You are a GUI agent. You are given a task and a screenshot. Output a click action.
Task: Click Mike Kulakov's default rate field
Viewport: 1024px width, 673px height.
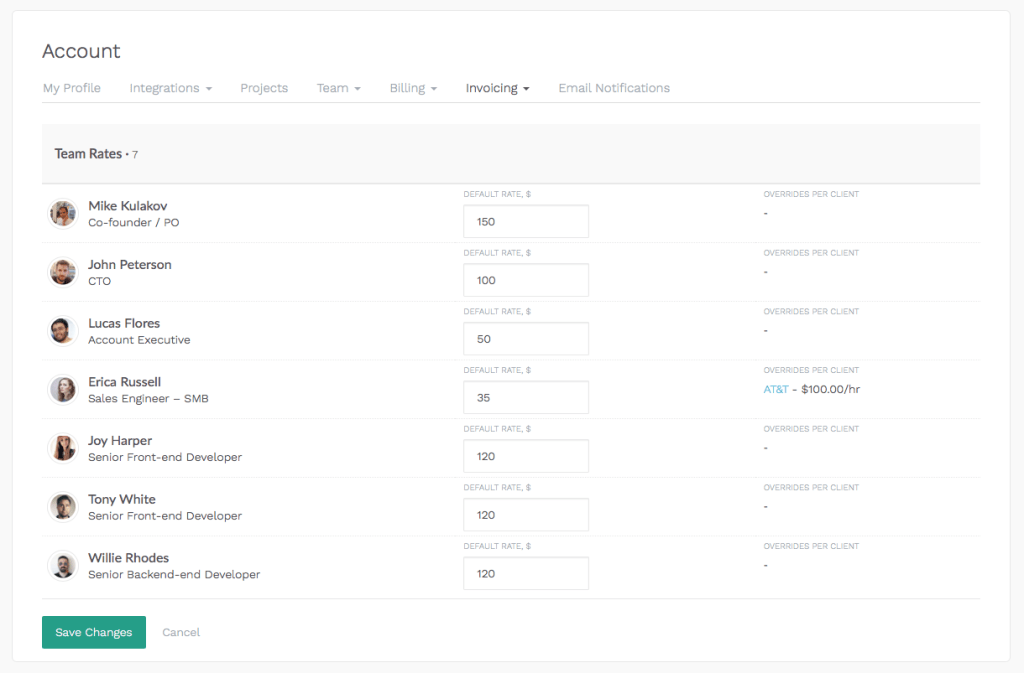tap(525, 221)
